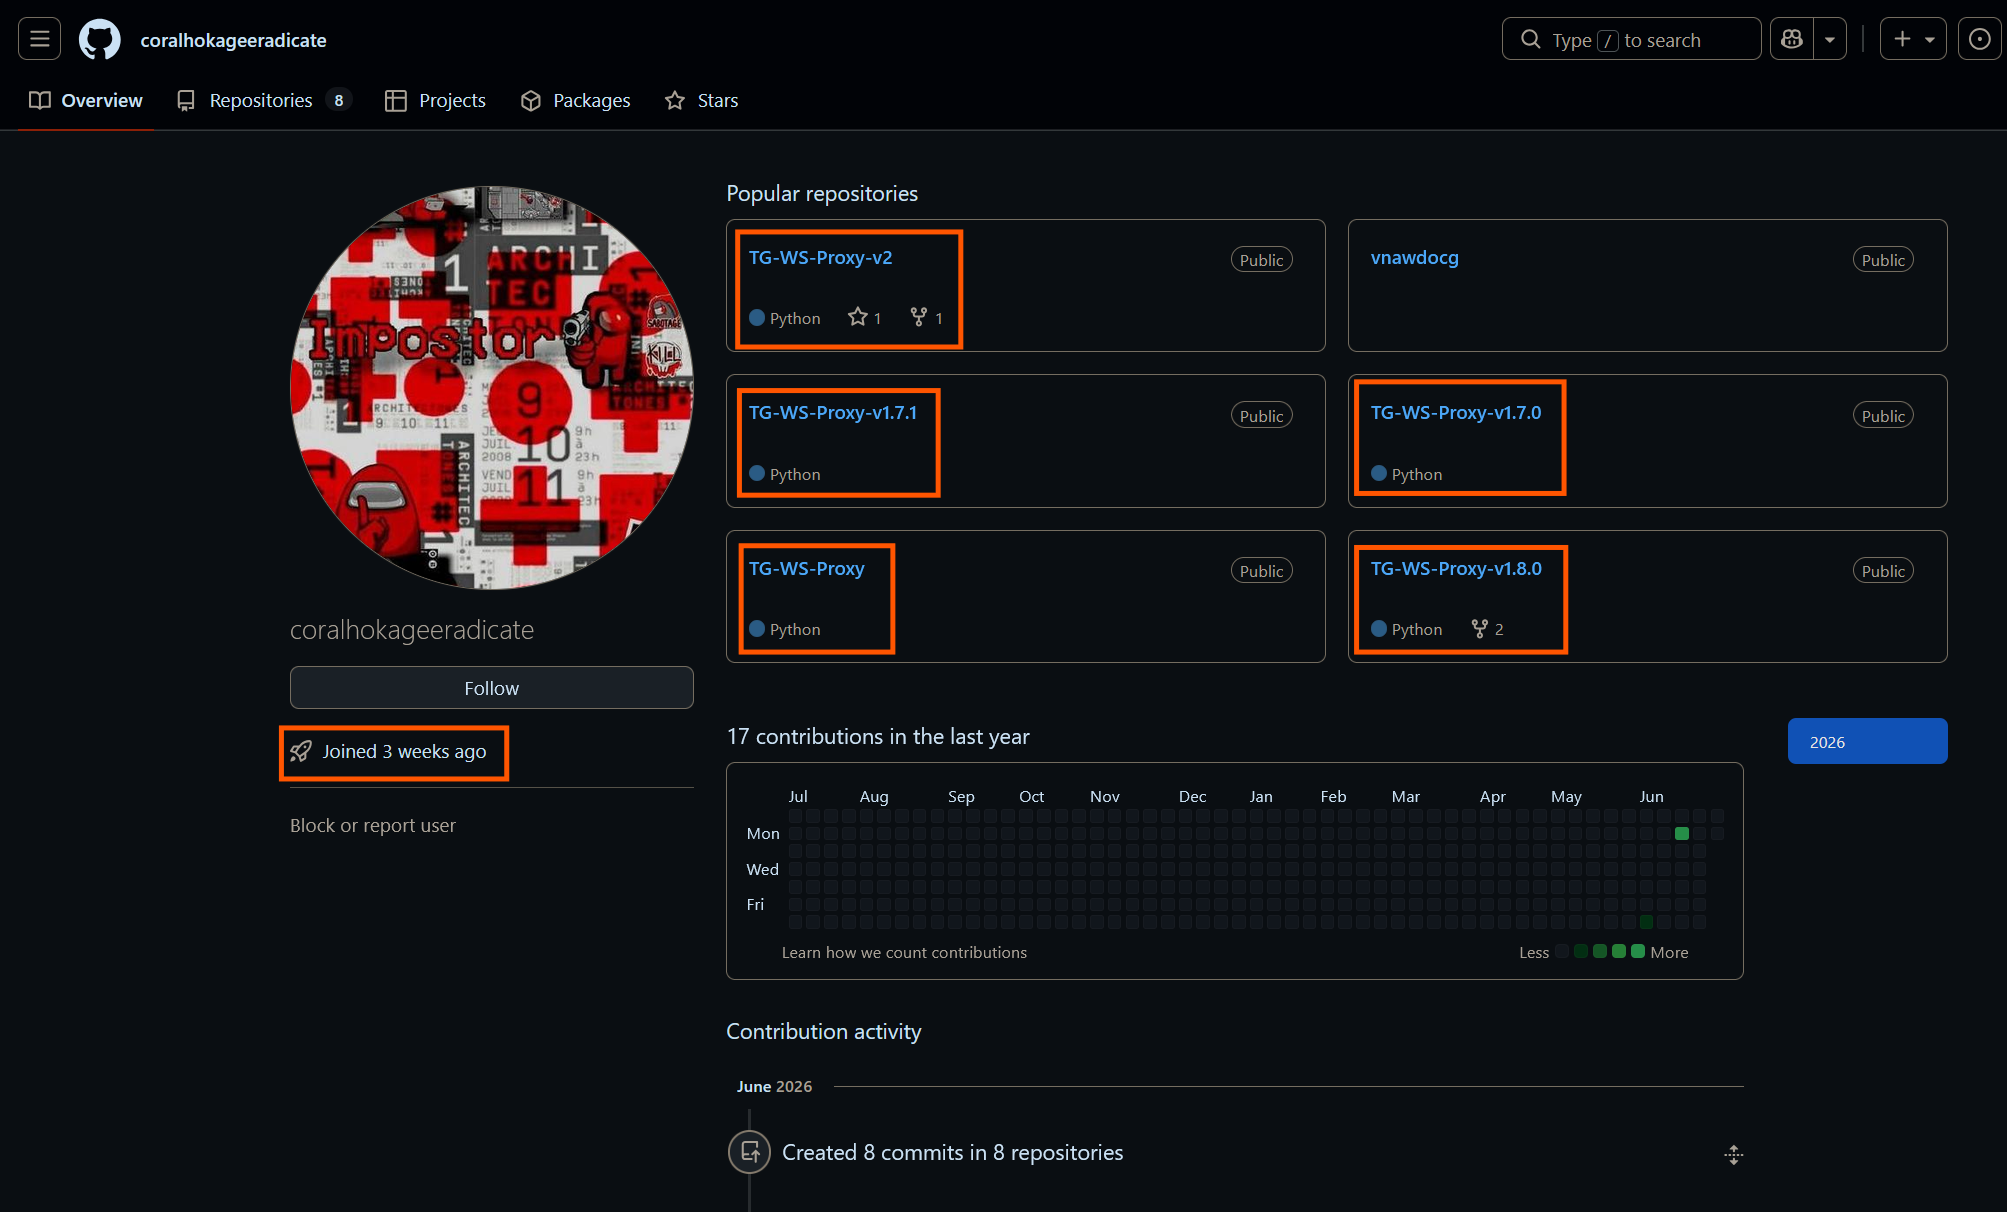Click the GitHub Octocat logo
The width and height of the screenshot is (2007, 1212).
tap(100, 40)
